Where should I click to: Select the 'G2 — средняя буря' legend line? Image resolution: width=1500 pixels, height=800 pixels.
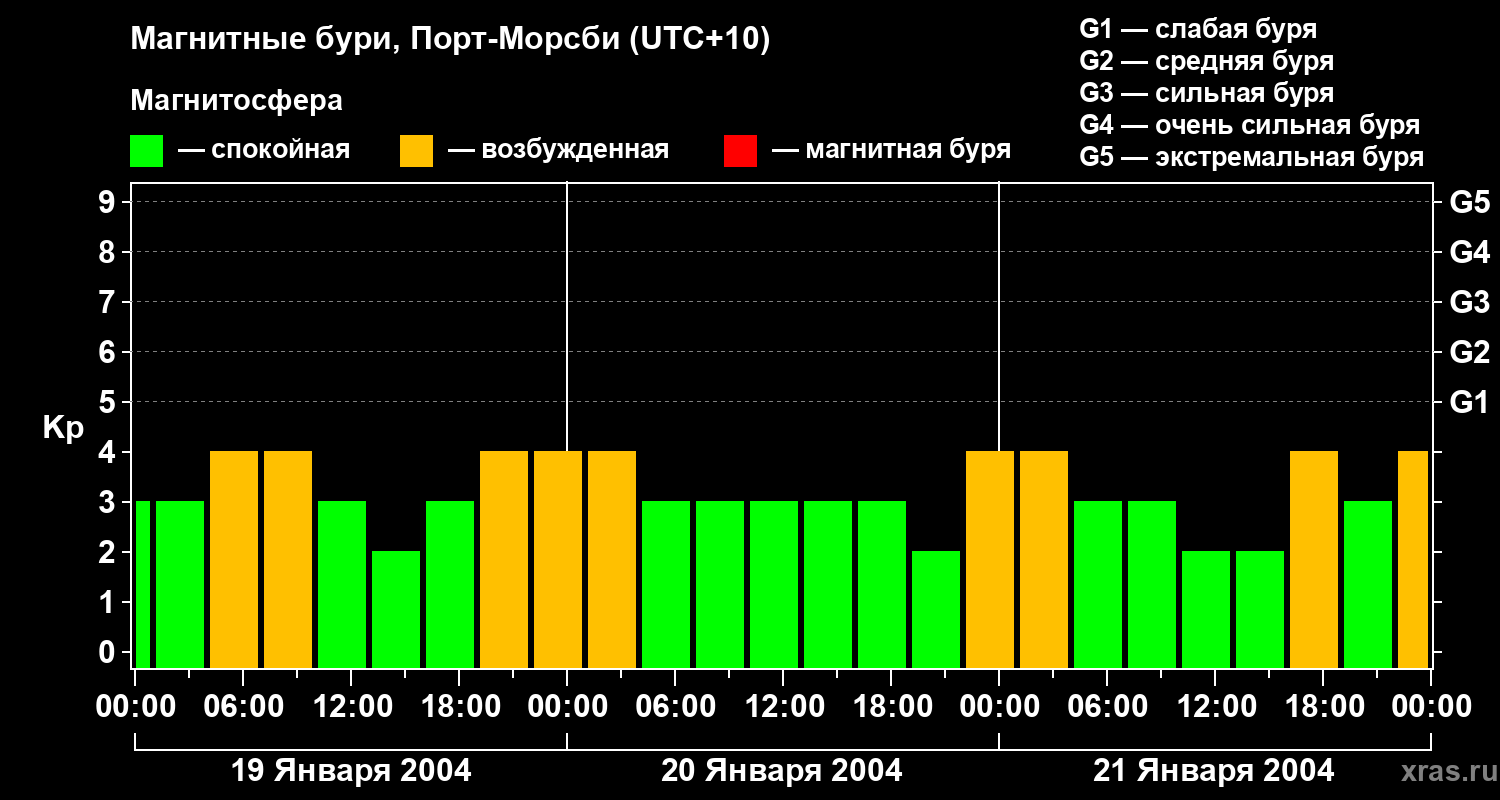[x=1206, y=61]
